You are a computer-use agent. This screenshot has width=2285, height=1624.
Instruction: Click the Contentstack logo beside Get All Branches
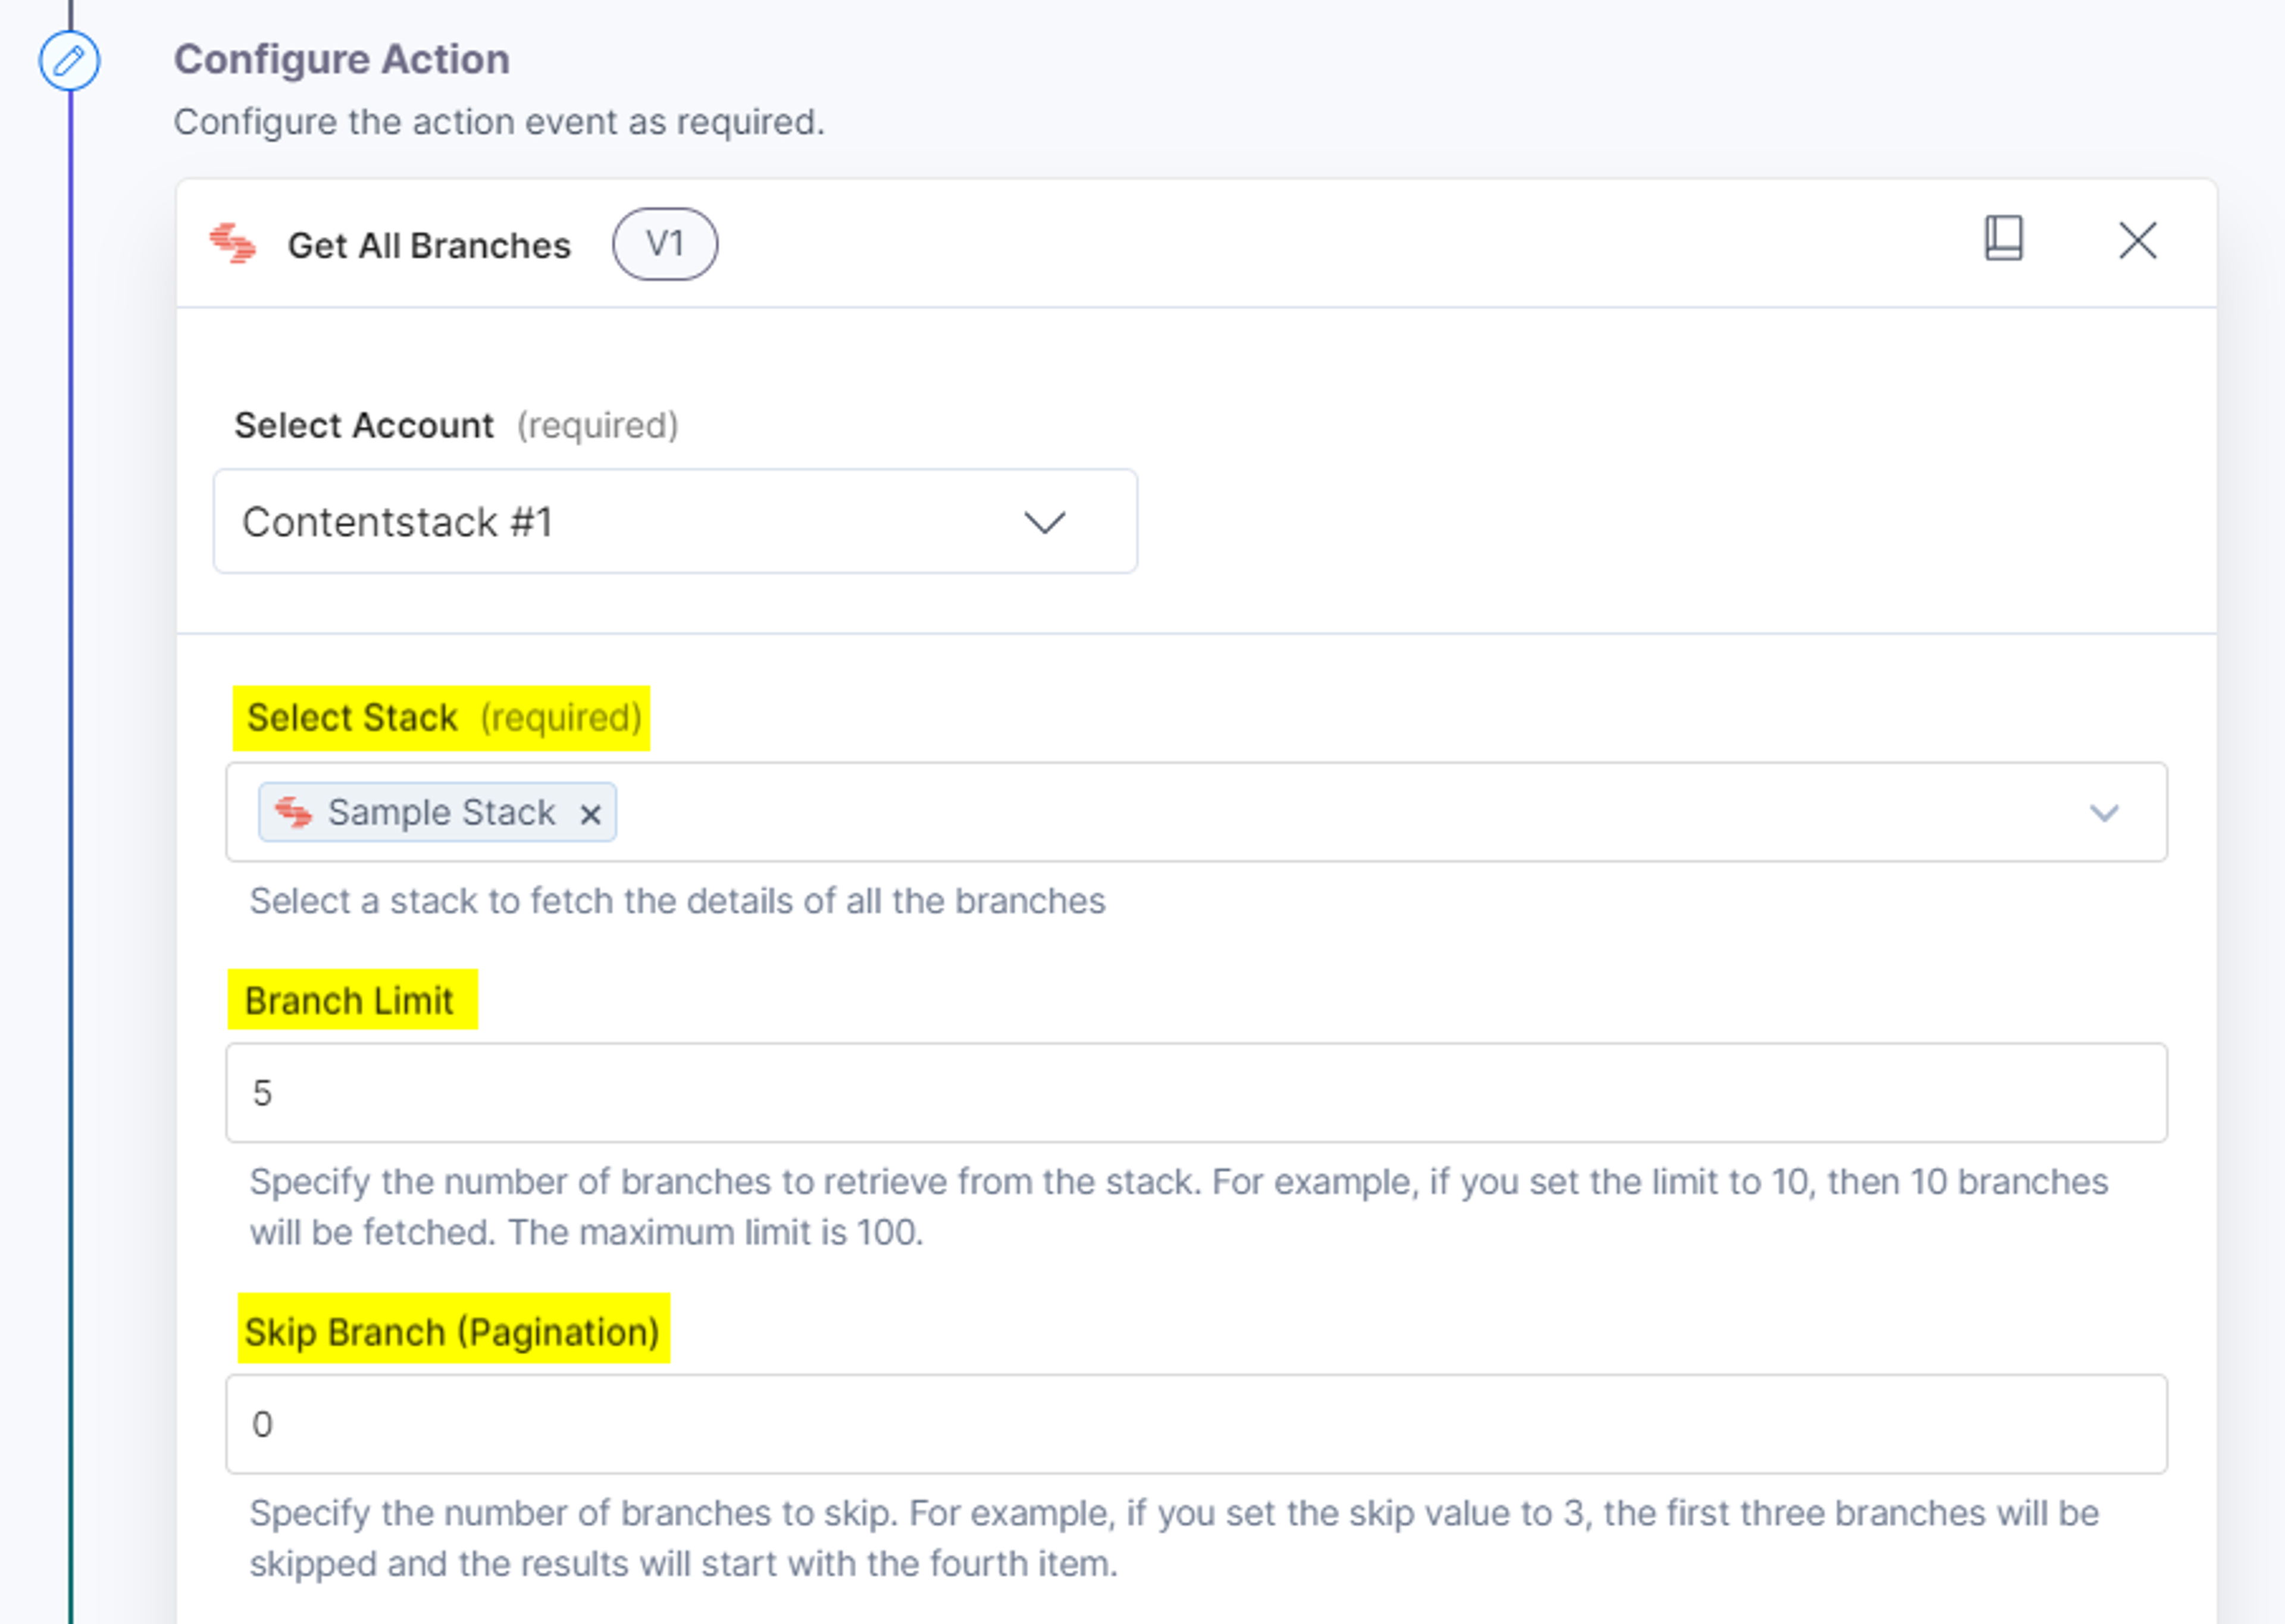click(233, 244)
